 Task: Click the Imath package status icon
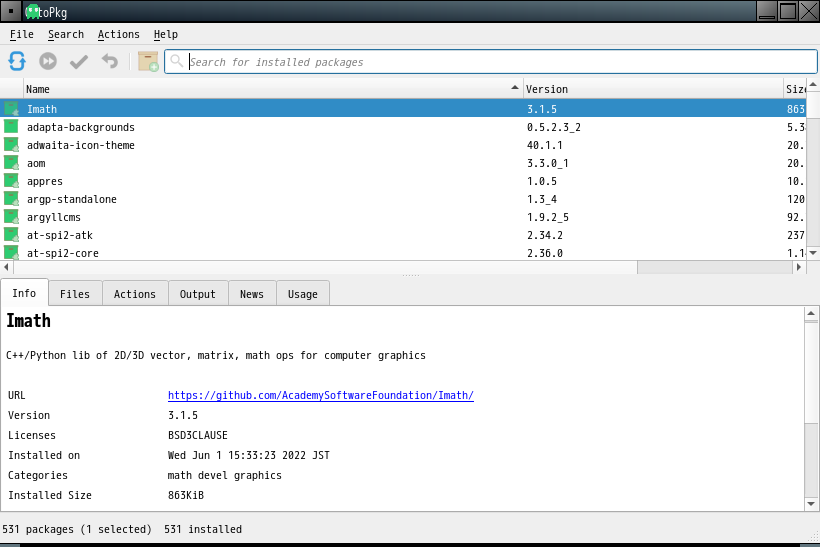tap(12, 109)
